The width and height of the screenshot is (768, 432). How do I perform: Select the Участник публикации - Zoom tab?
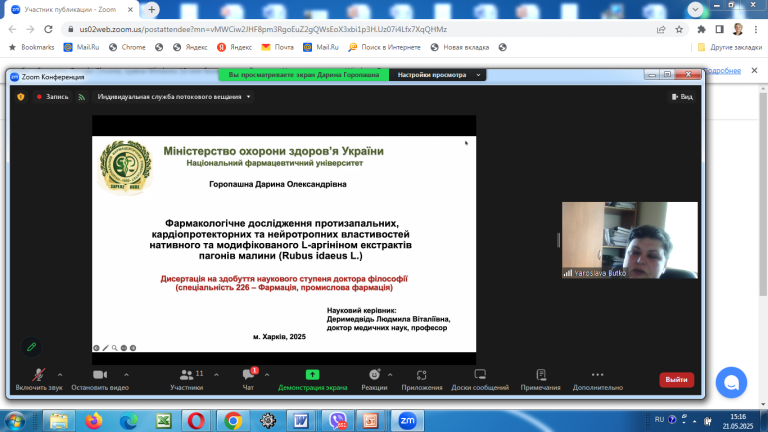70,9
